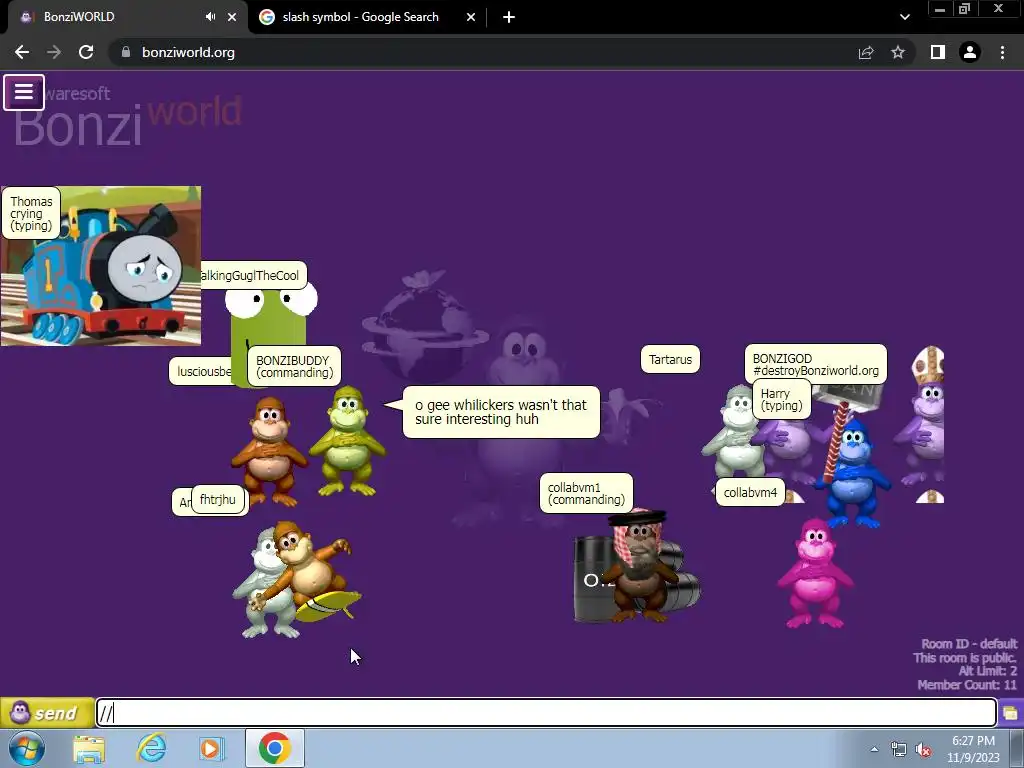Open the yellow icon right of chat input
1024x768 pixels.
(1011, 712)
